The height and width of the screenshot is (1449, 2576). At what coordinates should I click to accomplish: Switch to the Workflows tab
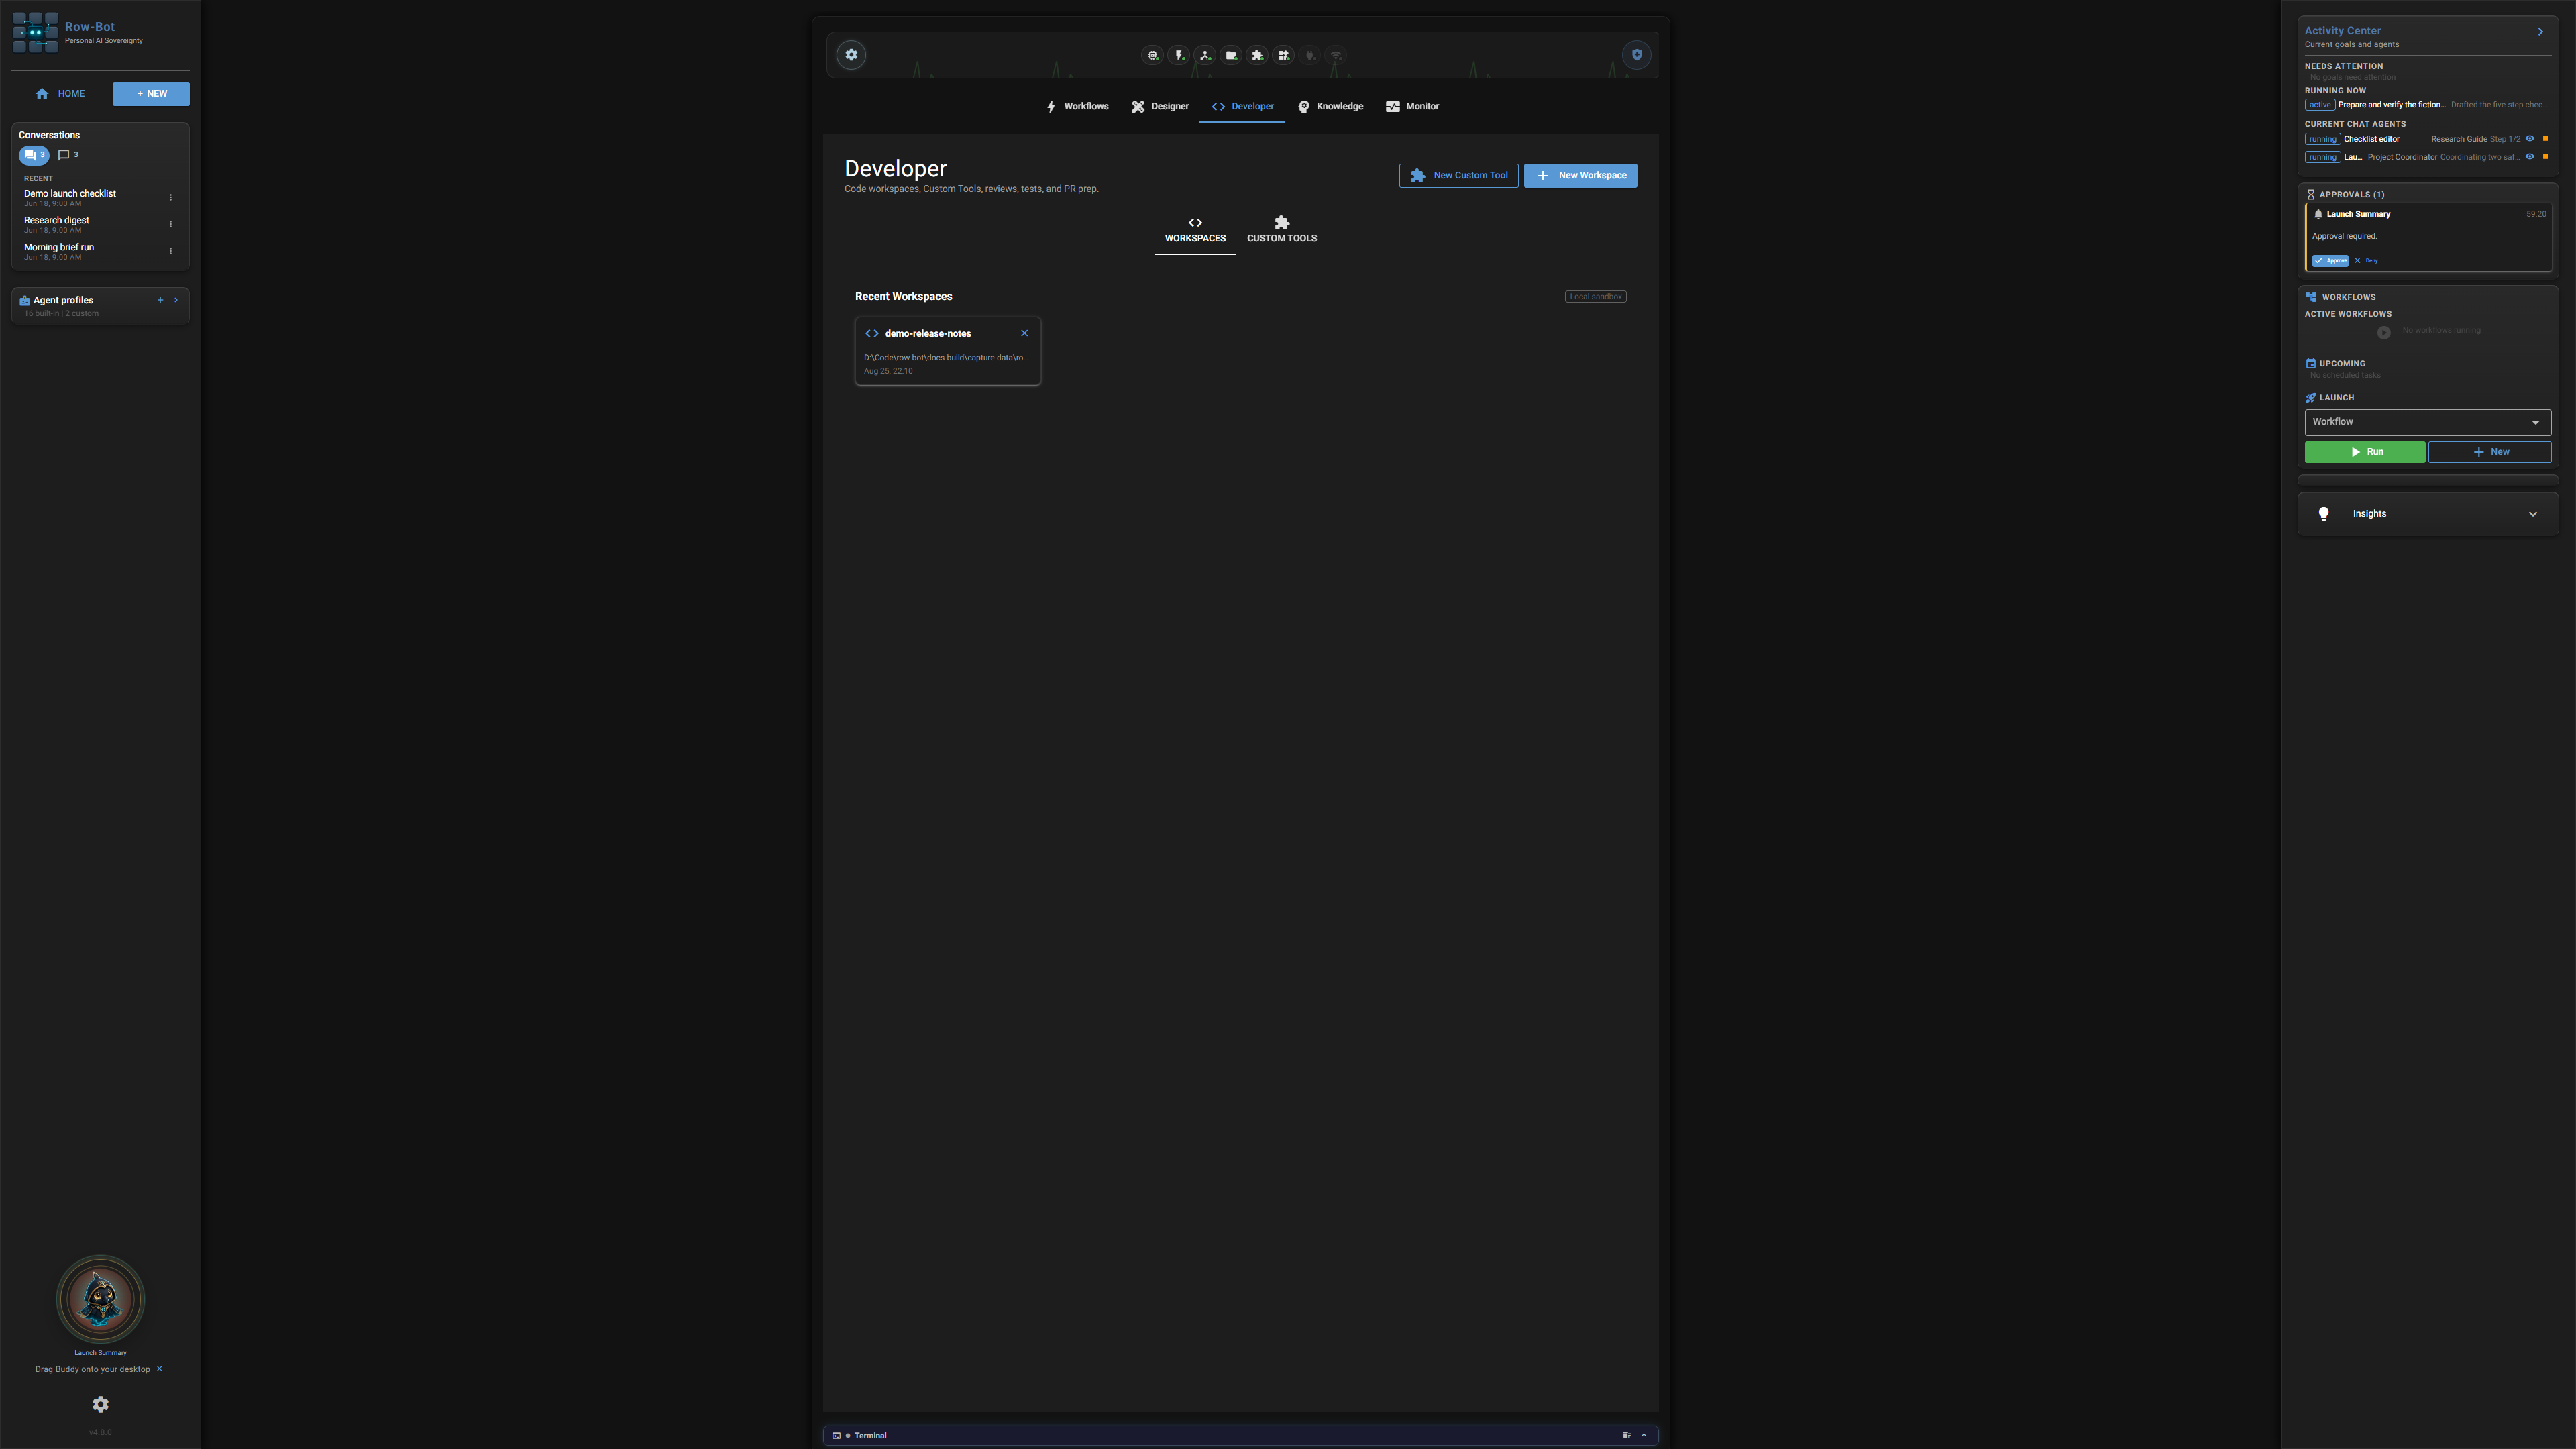click(x=1077, y=106)
